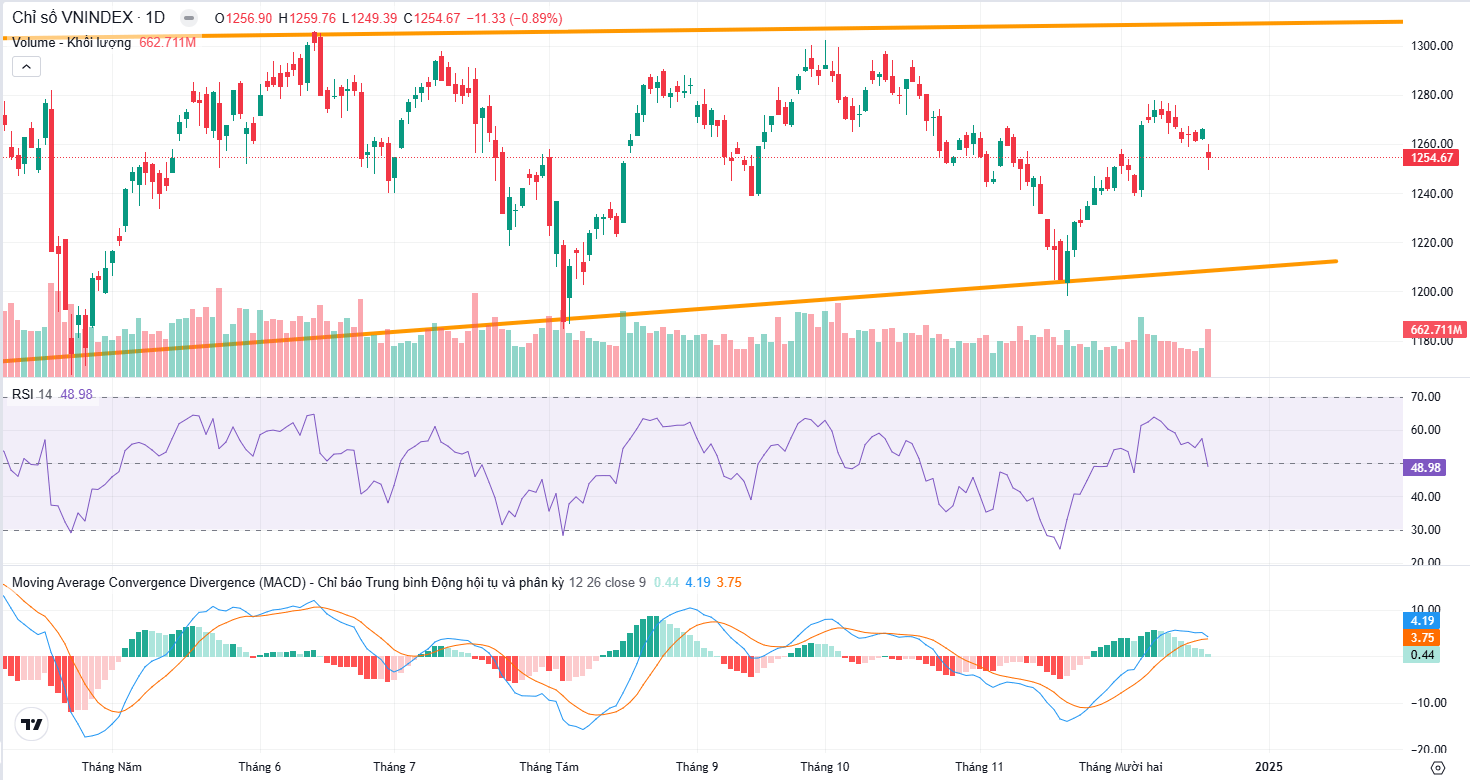Click the 1240.00 price axis label
The image size is (1470, 780).
[x=1431, y=194]
